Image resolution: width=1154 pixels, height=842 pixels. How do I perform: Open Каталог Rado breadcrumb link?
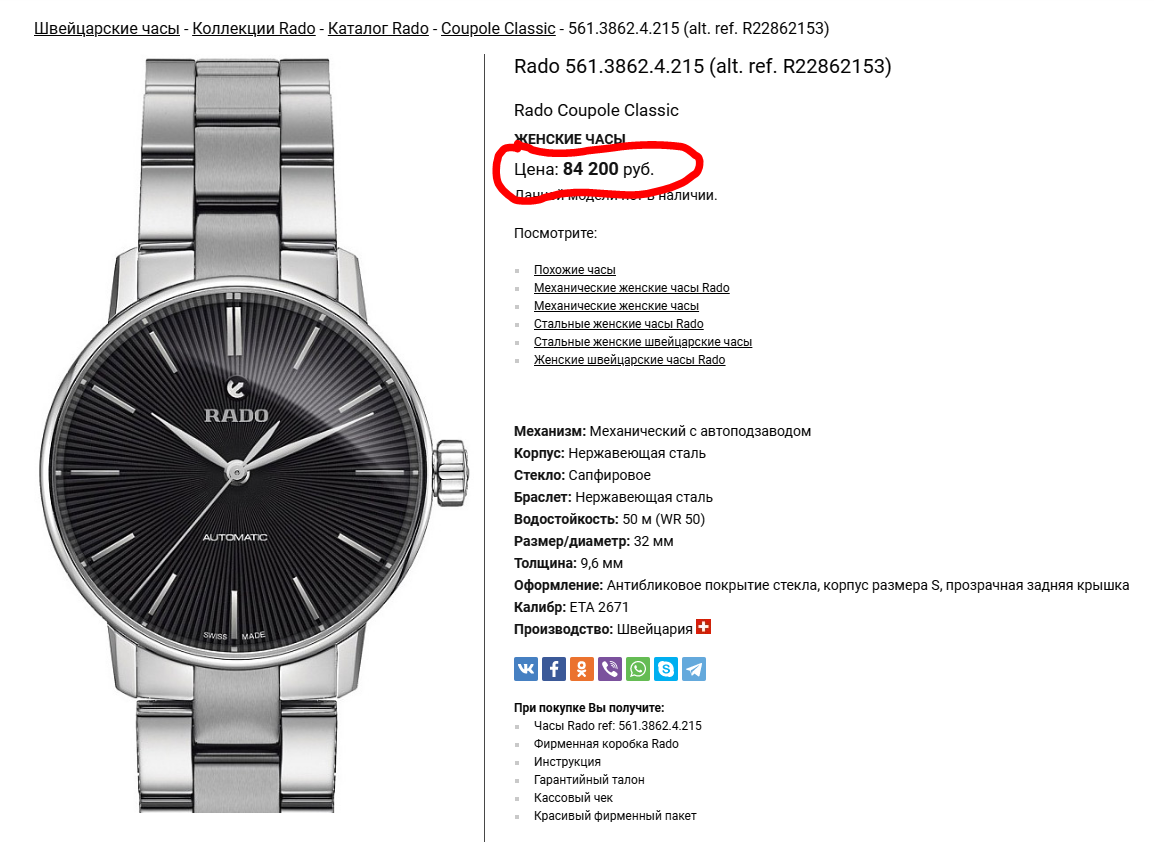378,29
